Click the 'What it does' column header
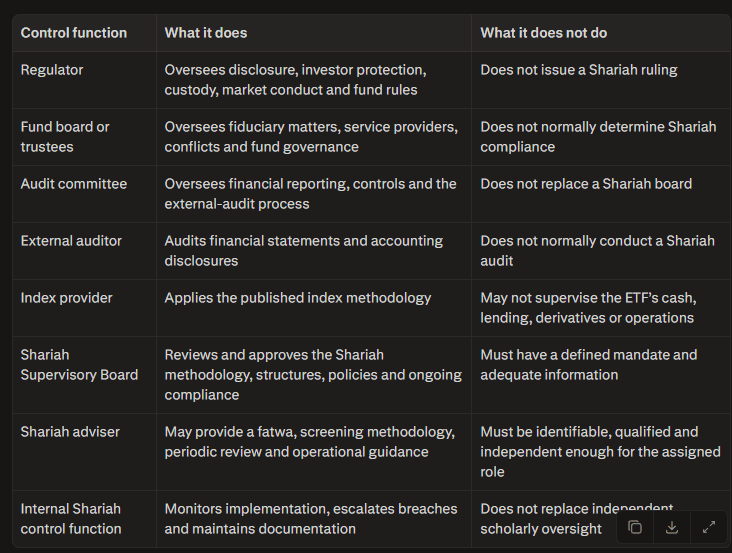 coord(206,33)
